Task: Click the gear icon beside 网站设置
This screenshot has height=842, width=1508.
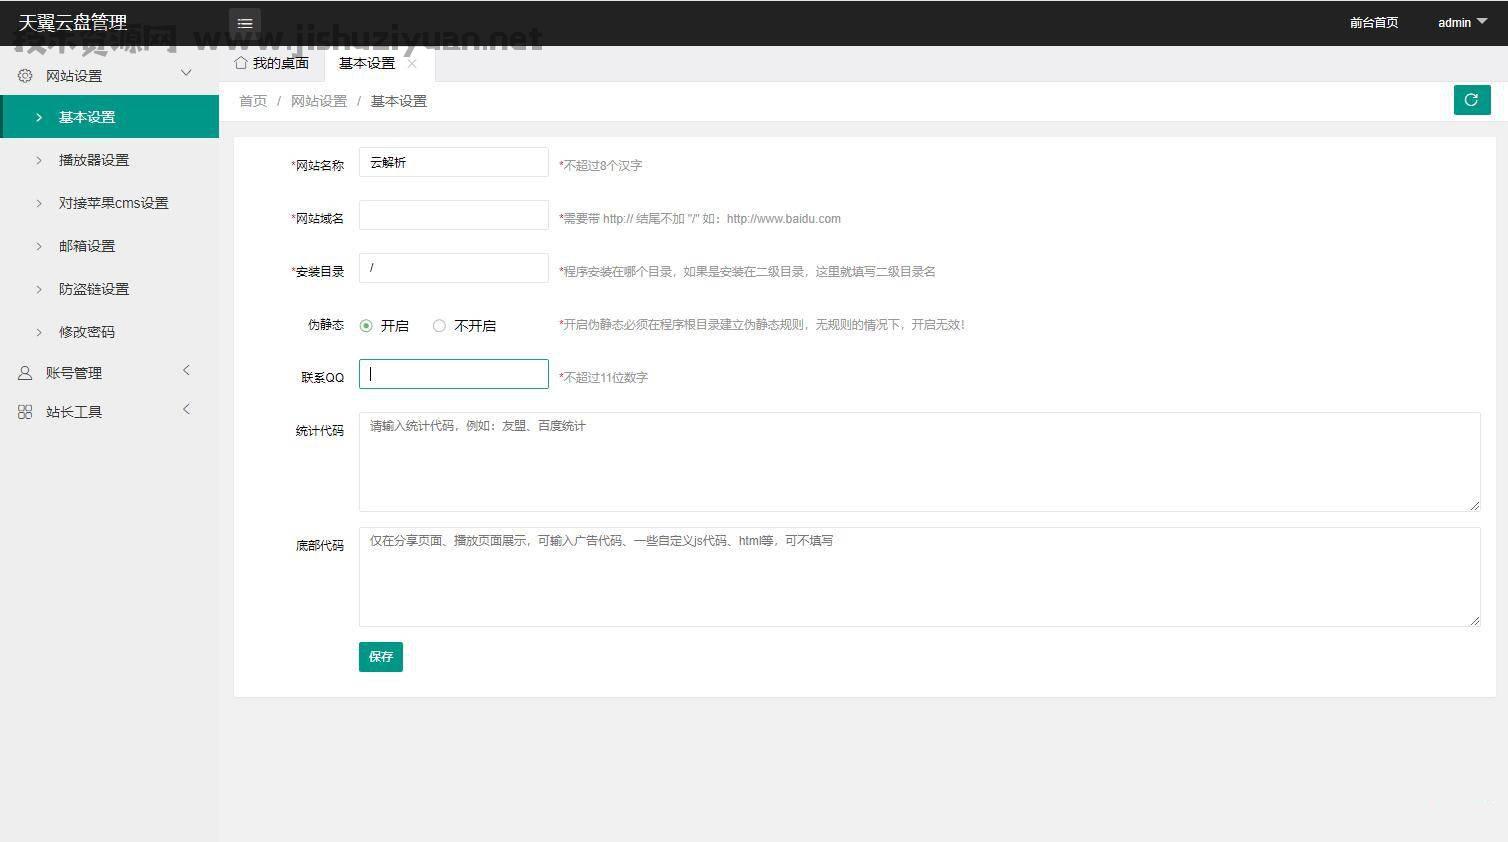Action: coord(25,75)
